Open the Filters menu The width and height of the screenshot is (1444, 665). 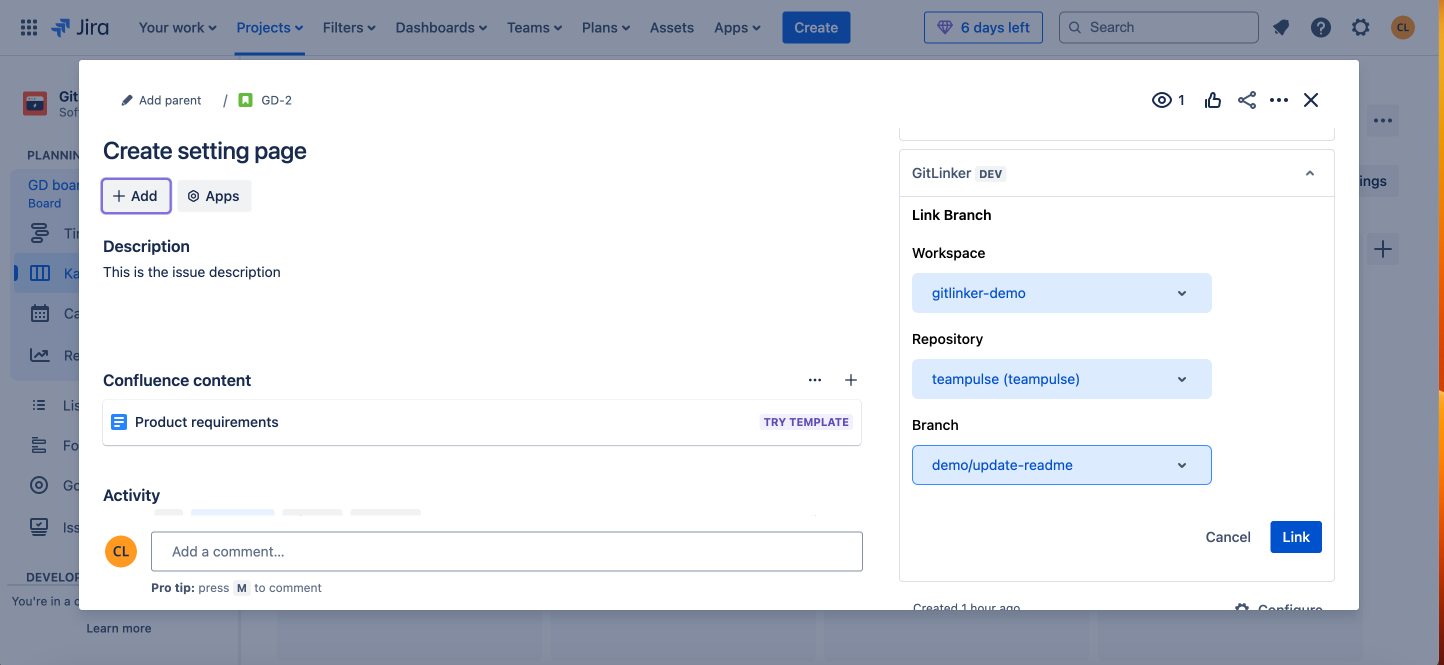click(x=343, y=27)
